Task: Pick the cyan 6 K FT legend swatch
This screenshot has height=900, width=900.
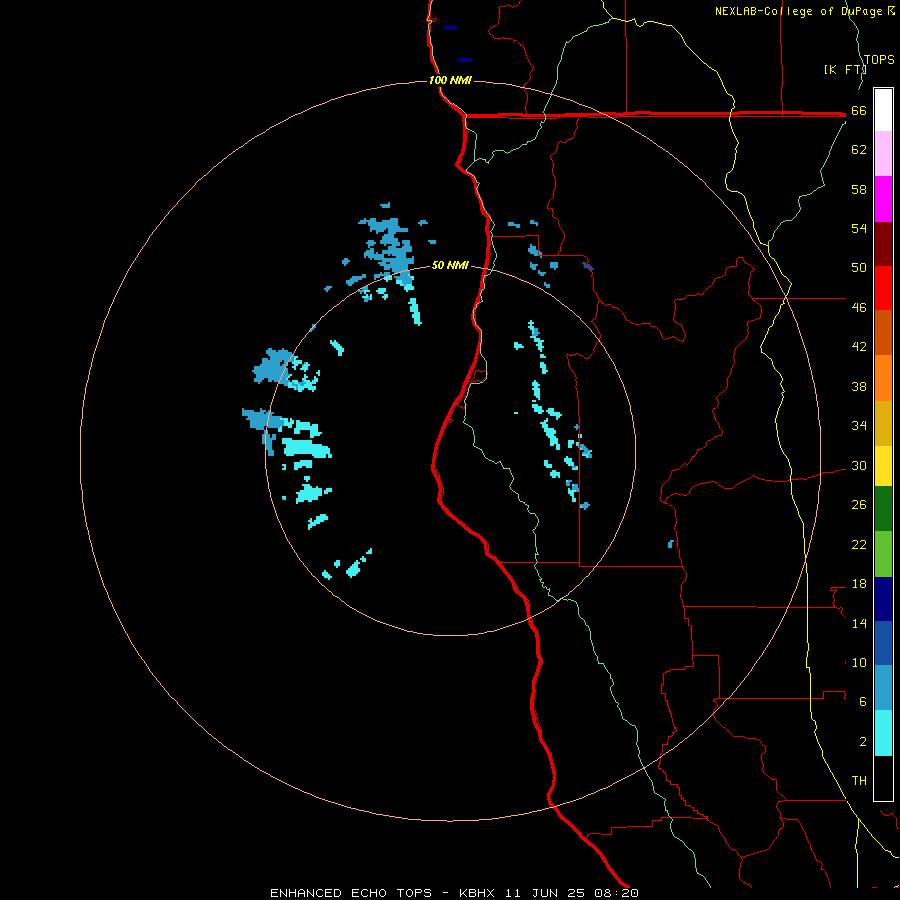Action: click(883, 733)
